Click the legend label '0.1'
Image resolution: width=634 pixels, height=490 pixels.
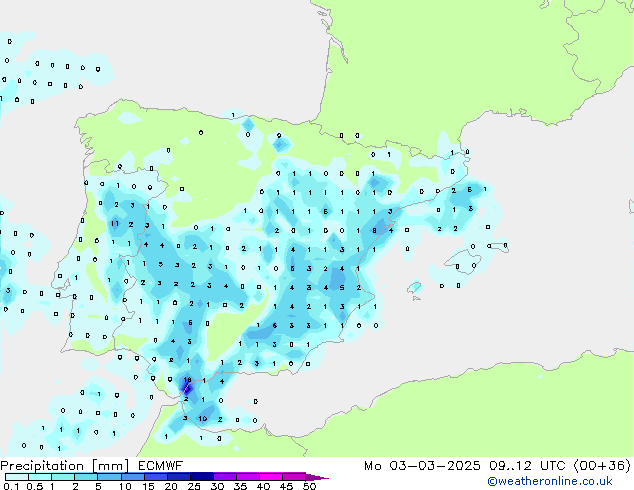[x=11, y=486]
